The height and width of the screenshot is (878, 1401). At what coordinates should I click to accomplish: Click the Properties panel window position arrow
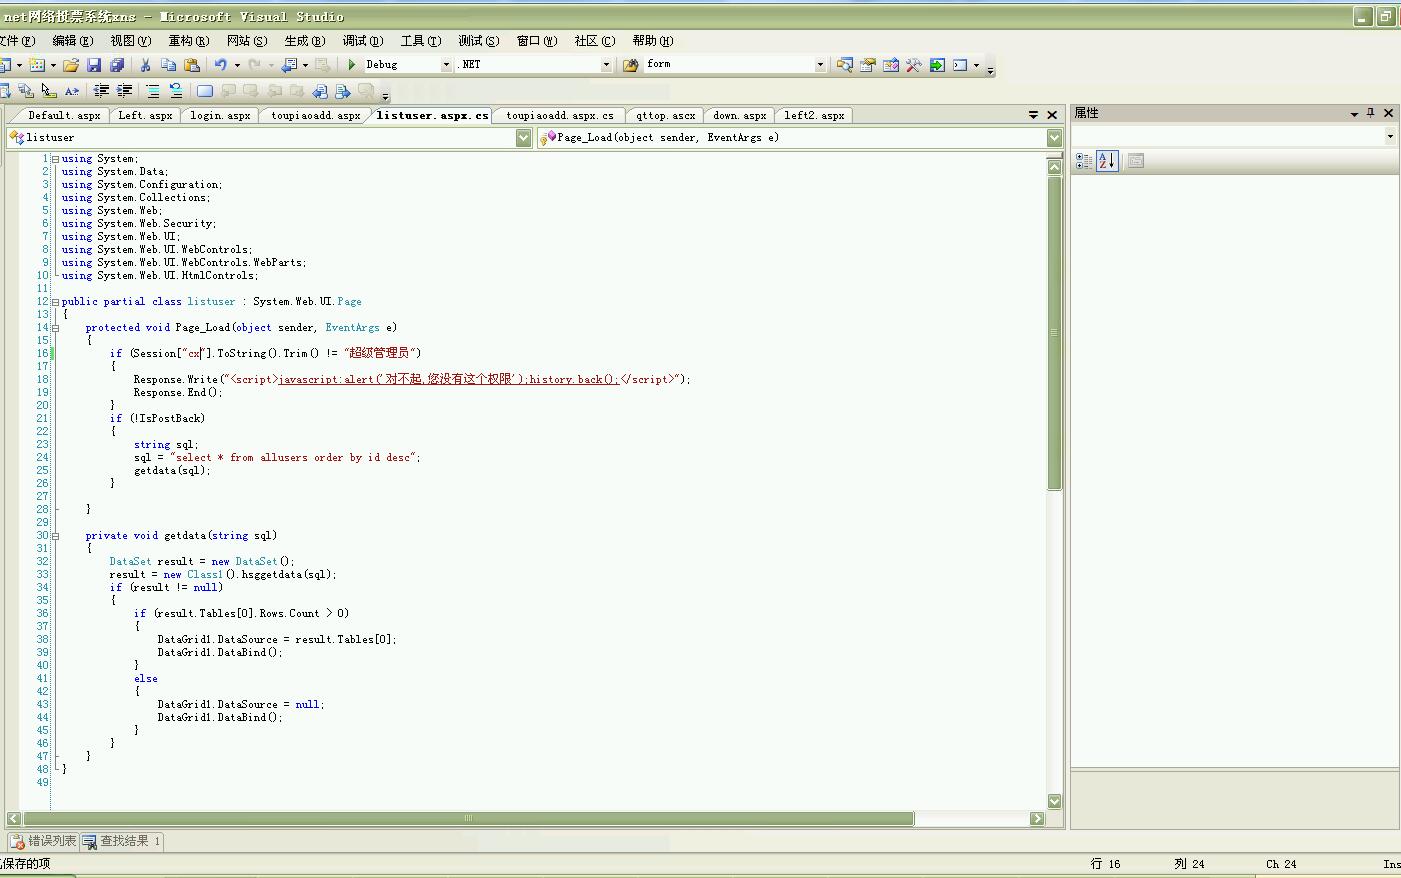click(x=1354, y=113)
